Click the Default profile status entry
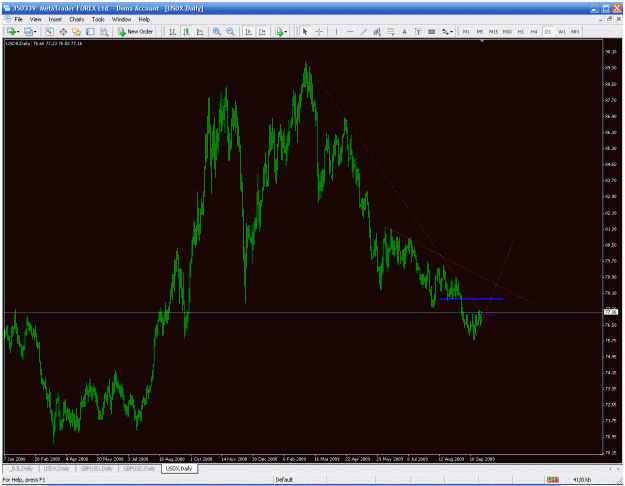This screenshot has height=486, width=625. (x=284, y=480)
